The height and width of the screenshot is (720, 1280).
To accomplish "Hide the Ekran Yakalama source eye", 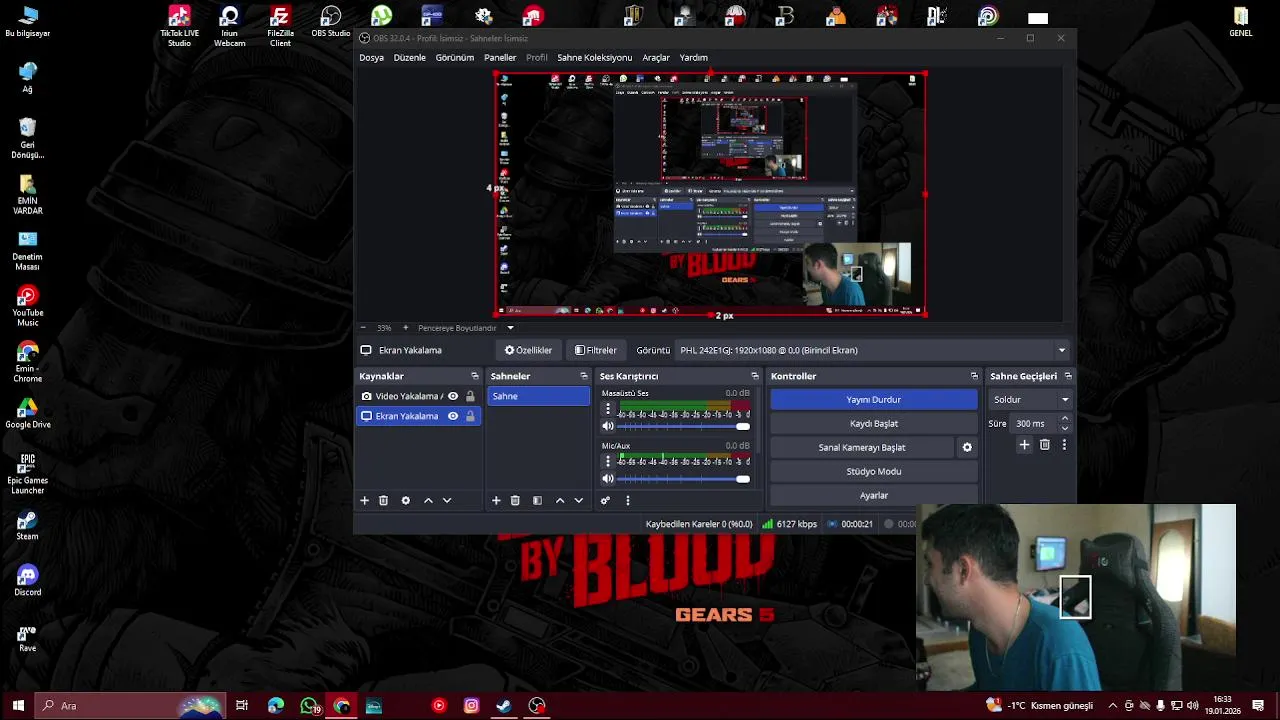I will click(x=453, y=416).
